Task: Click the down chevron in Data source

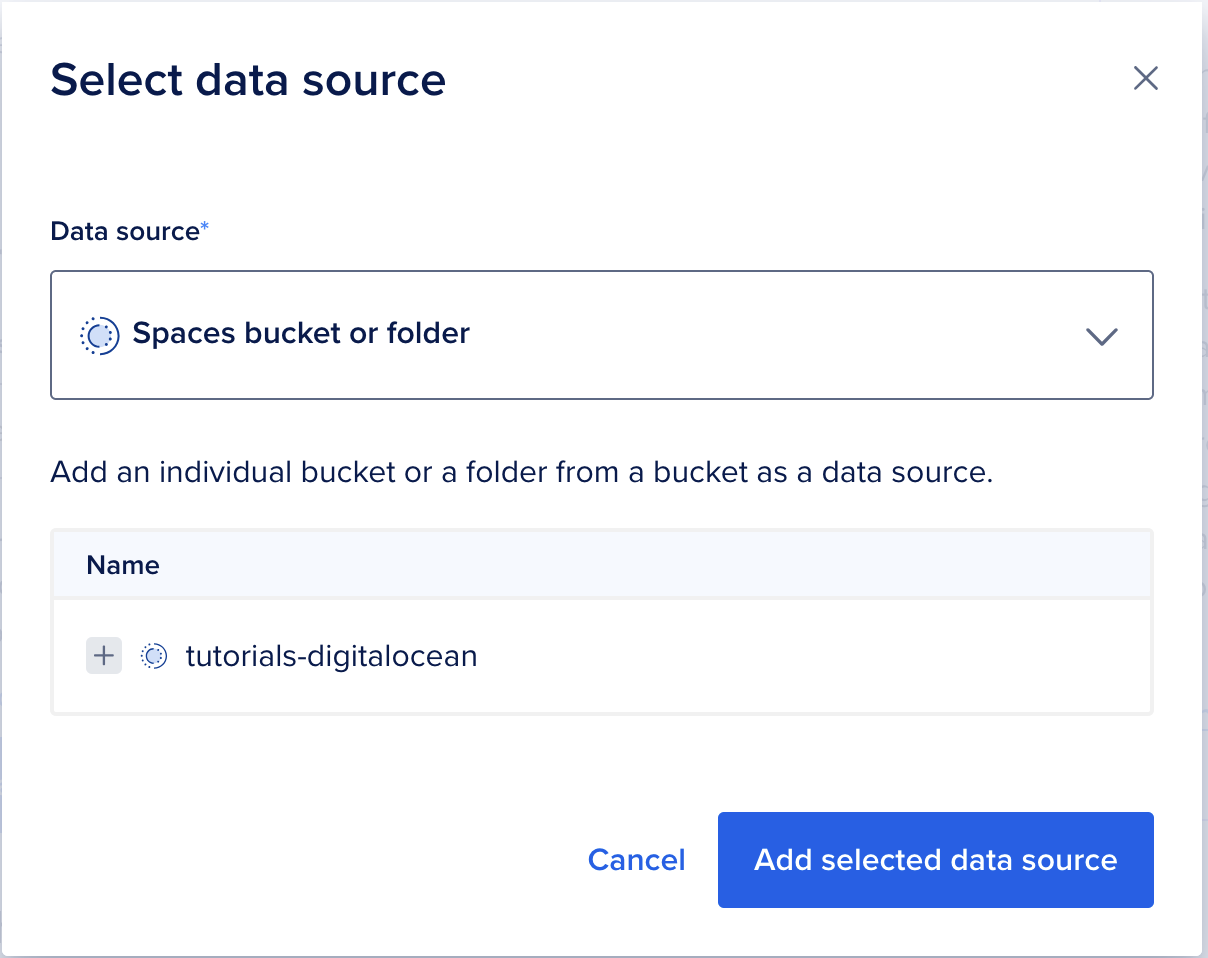Action: point(1101,336)
